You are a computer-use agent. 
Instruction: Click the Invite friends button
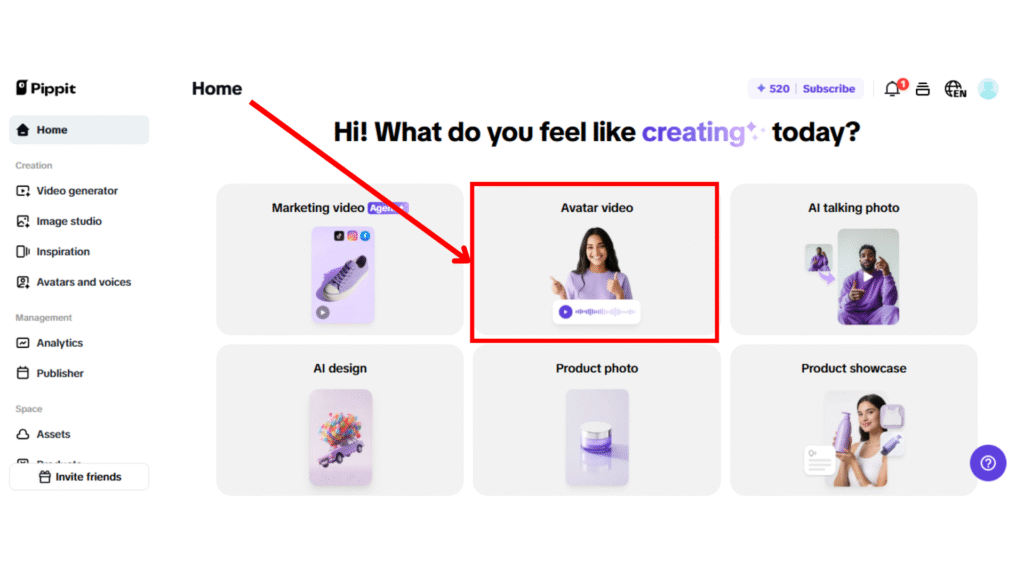(79, 477)
